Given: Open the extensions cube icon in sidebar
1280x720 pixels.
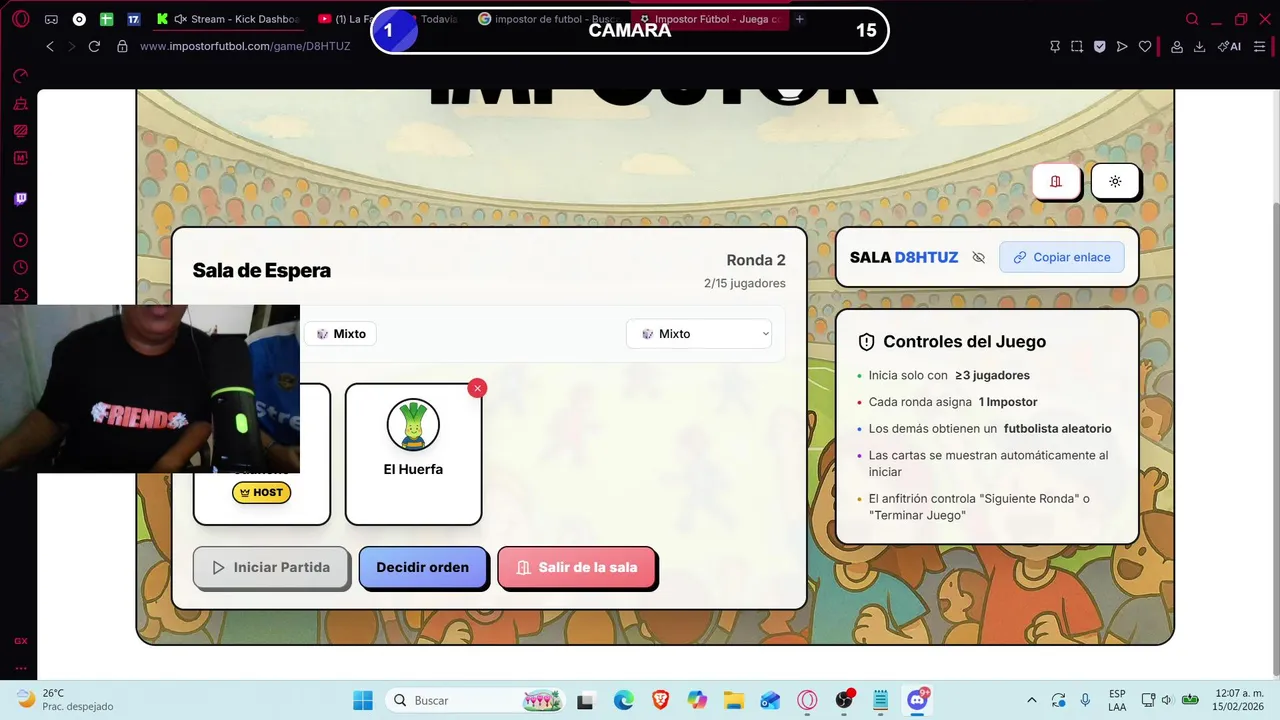Looking at the screenshot, I should (20, 295).
